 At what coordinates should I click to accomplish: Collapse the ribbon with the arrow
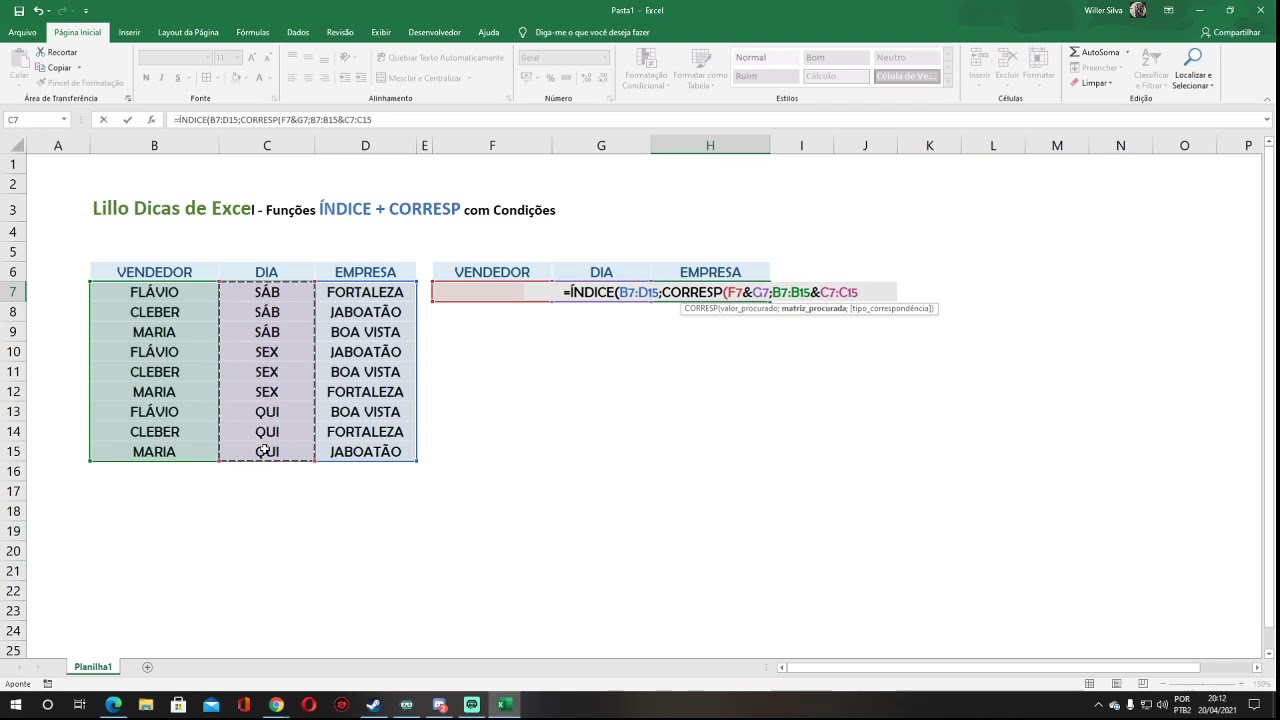pyautogui.click(x=1267, y=98)
